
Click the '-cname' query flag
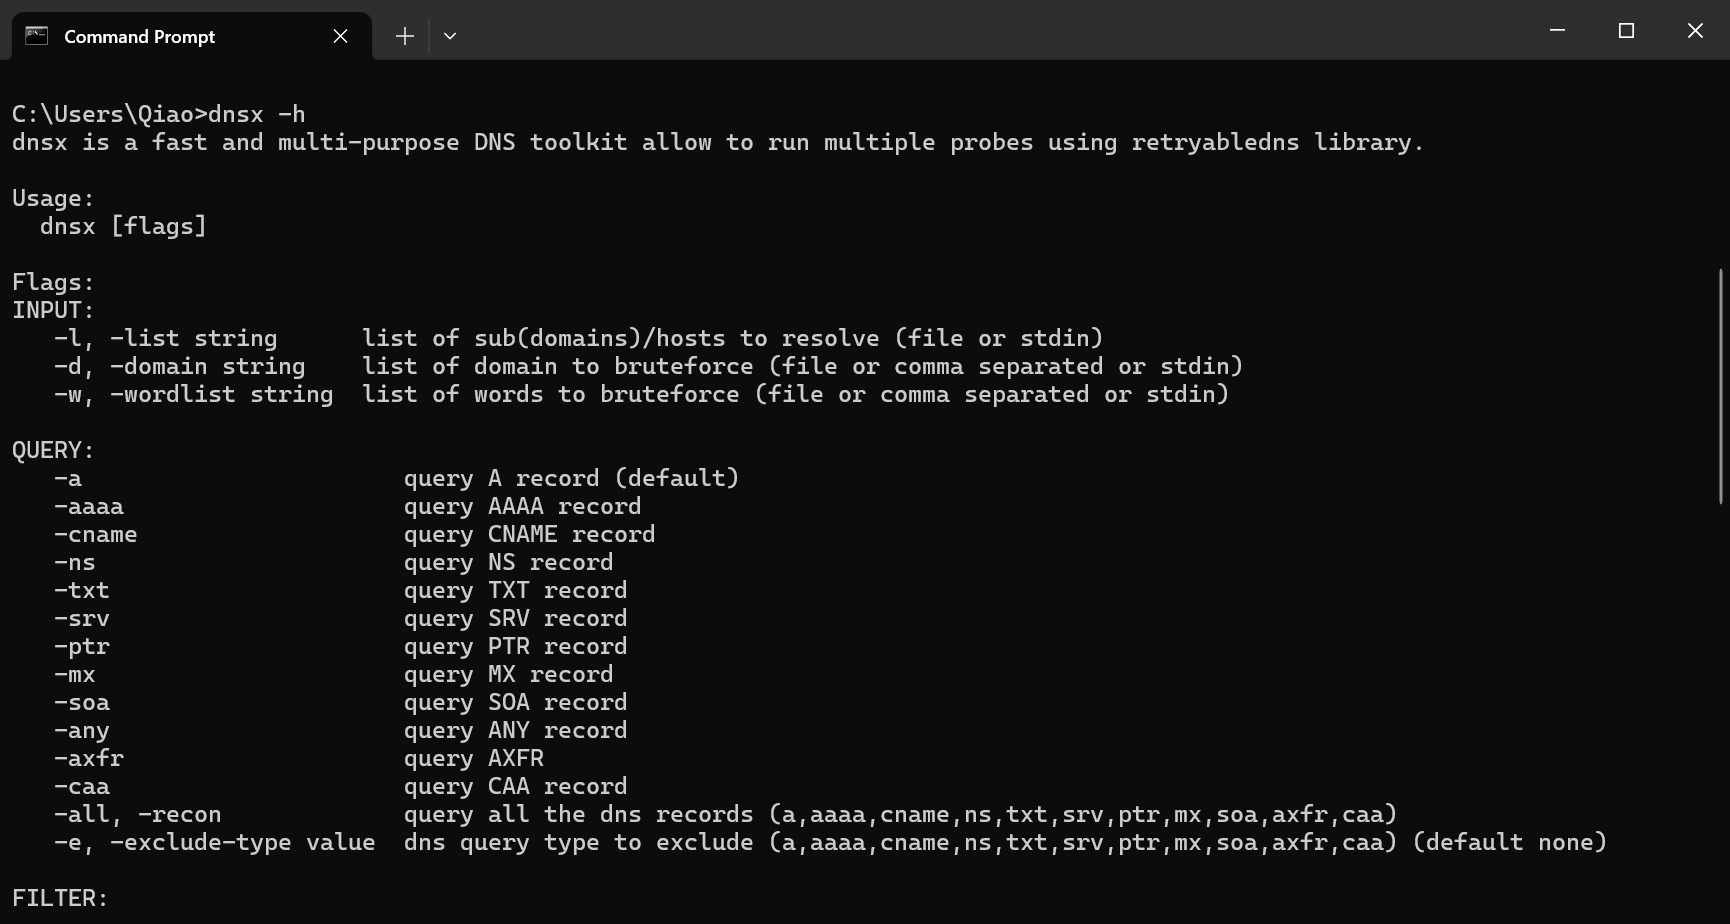pos(96,535)
